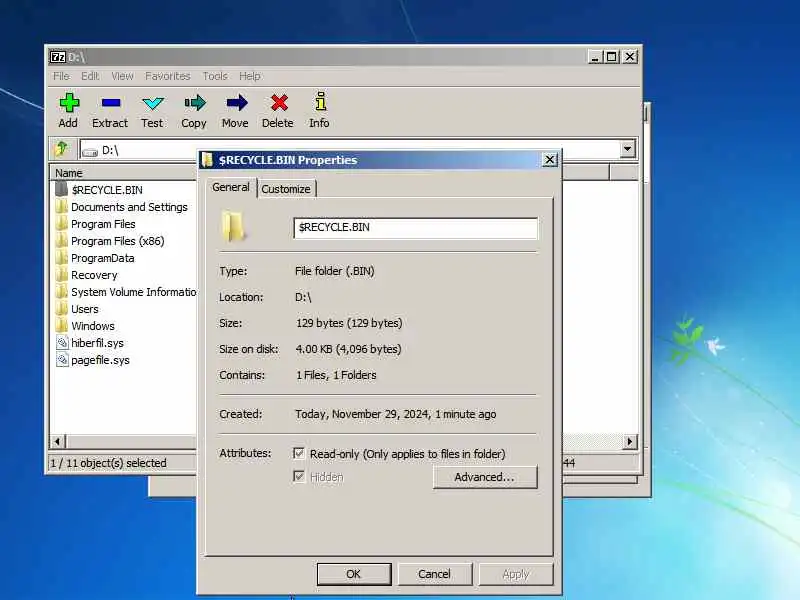This screenshot has height=600, width=800.
Task: Toggle the Read-only attribute checkbox
Action: coord(299,453)
